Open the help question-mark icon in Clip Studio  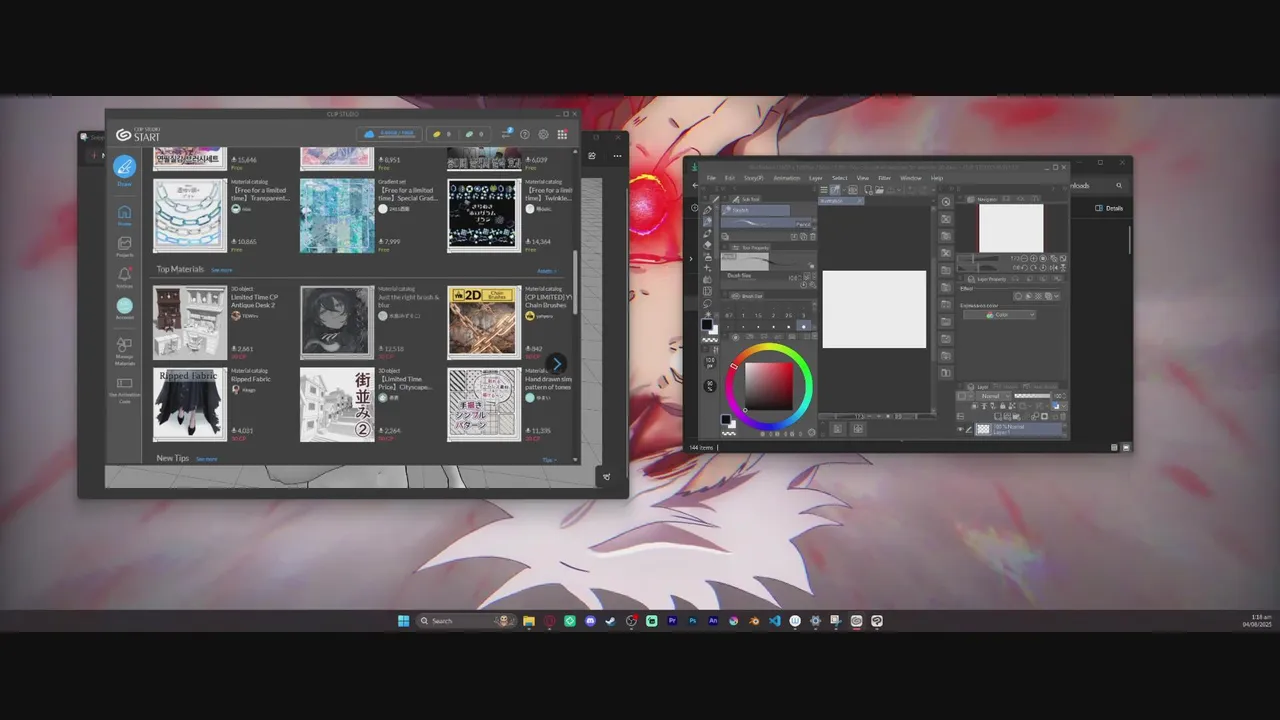pyautogui.click(x=525, y=134)
